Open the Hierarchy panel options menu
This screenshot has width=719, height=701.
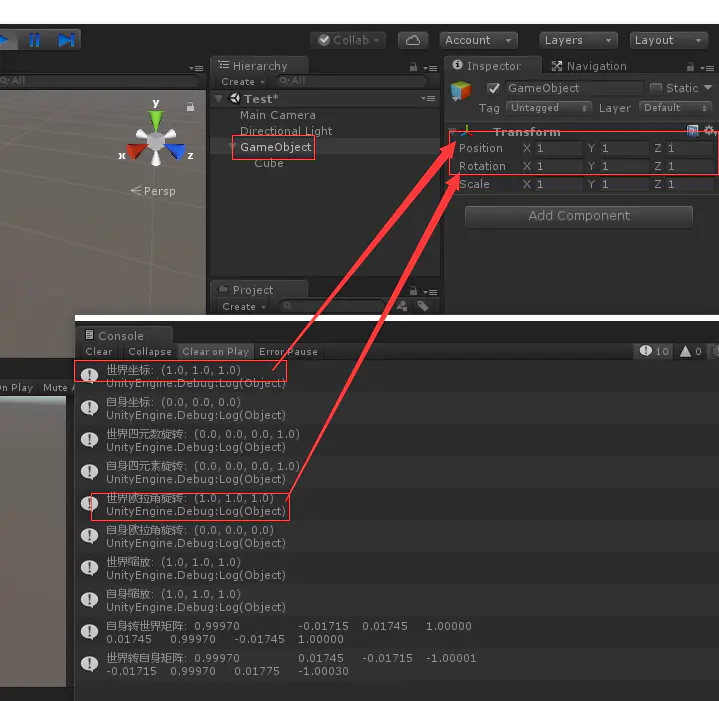(x=431, y=68)
